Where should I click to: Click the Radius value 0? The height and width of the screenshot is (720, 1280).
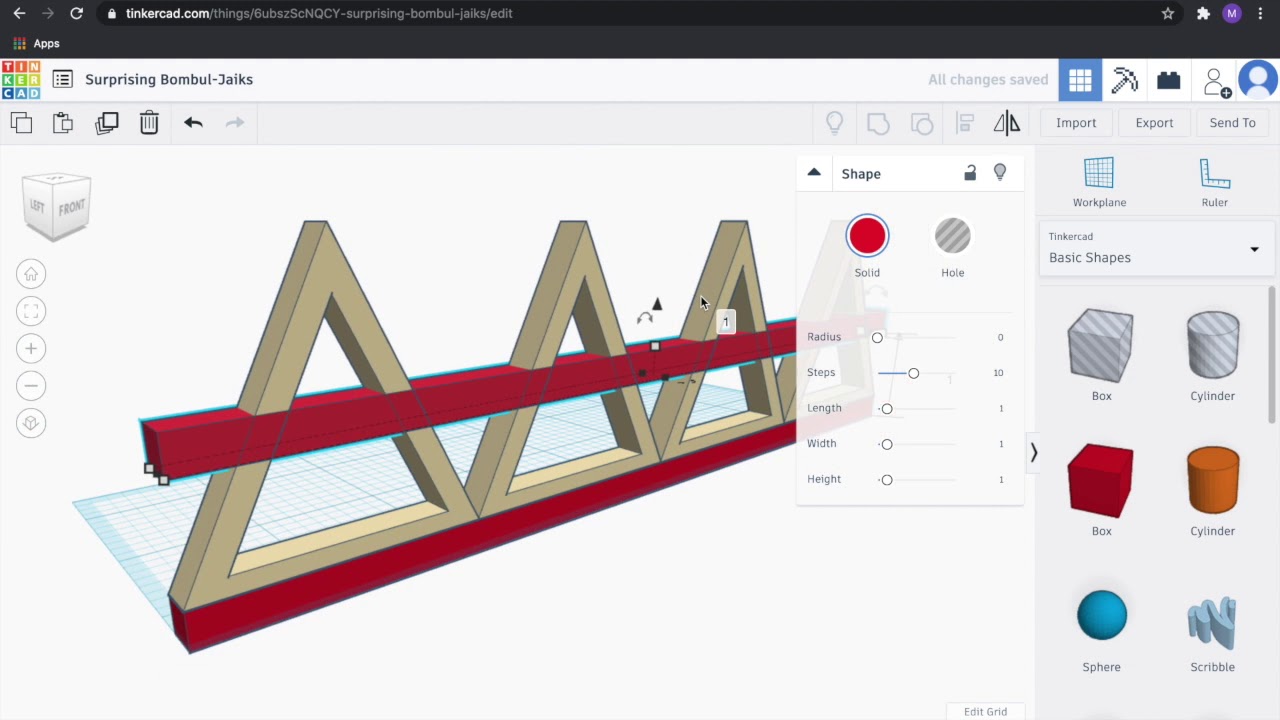click(1000, 337)
